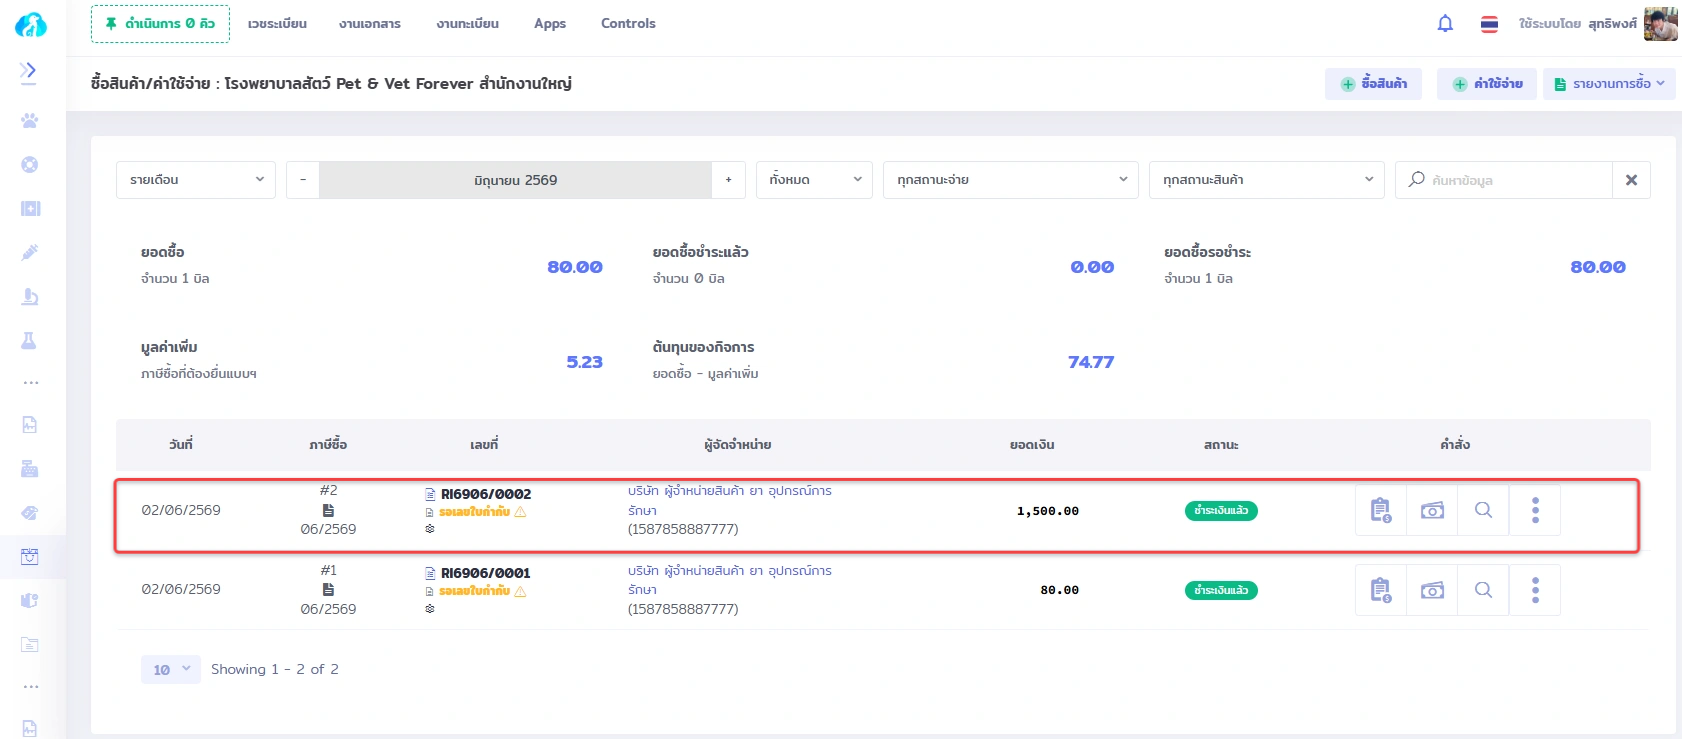Click the Thai flag language icon

1489,24
